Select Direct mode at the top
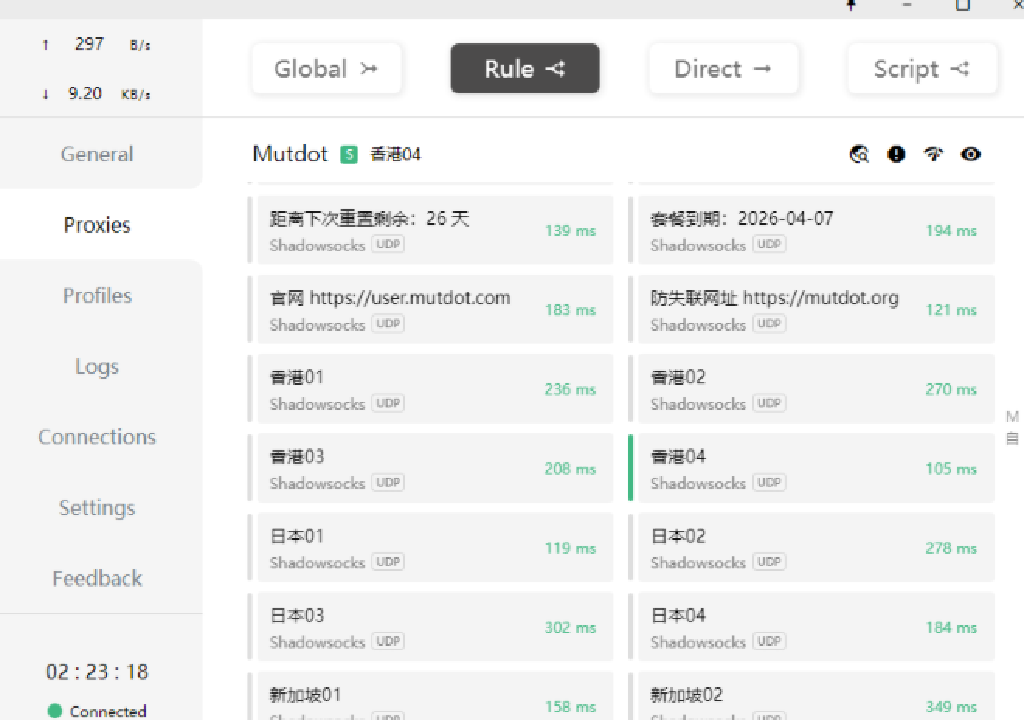Image resolution: width=1024 pixels, height=720 pixels. tap(723, 68)
